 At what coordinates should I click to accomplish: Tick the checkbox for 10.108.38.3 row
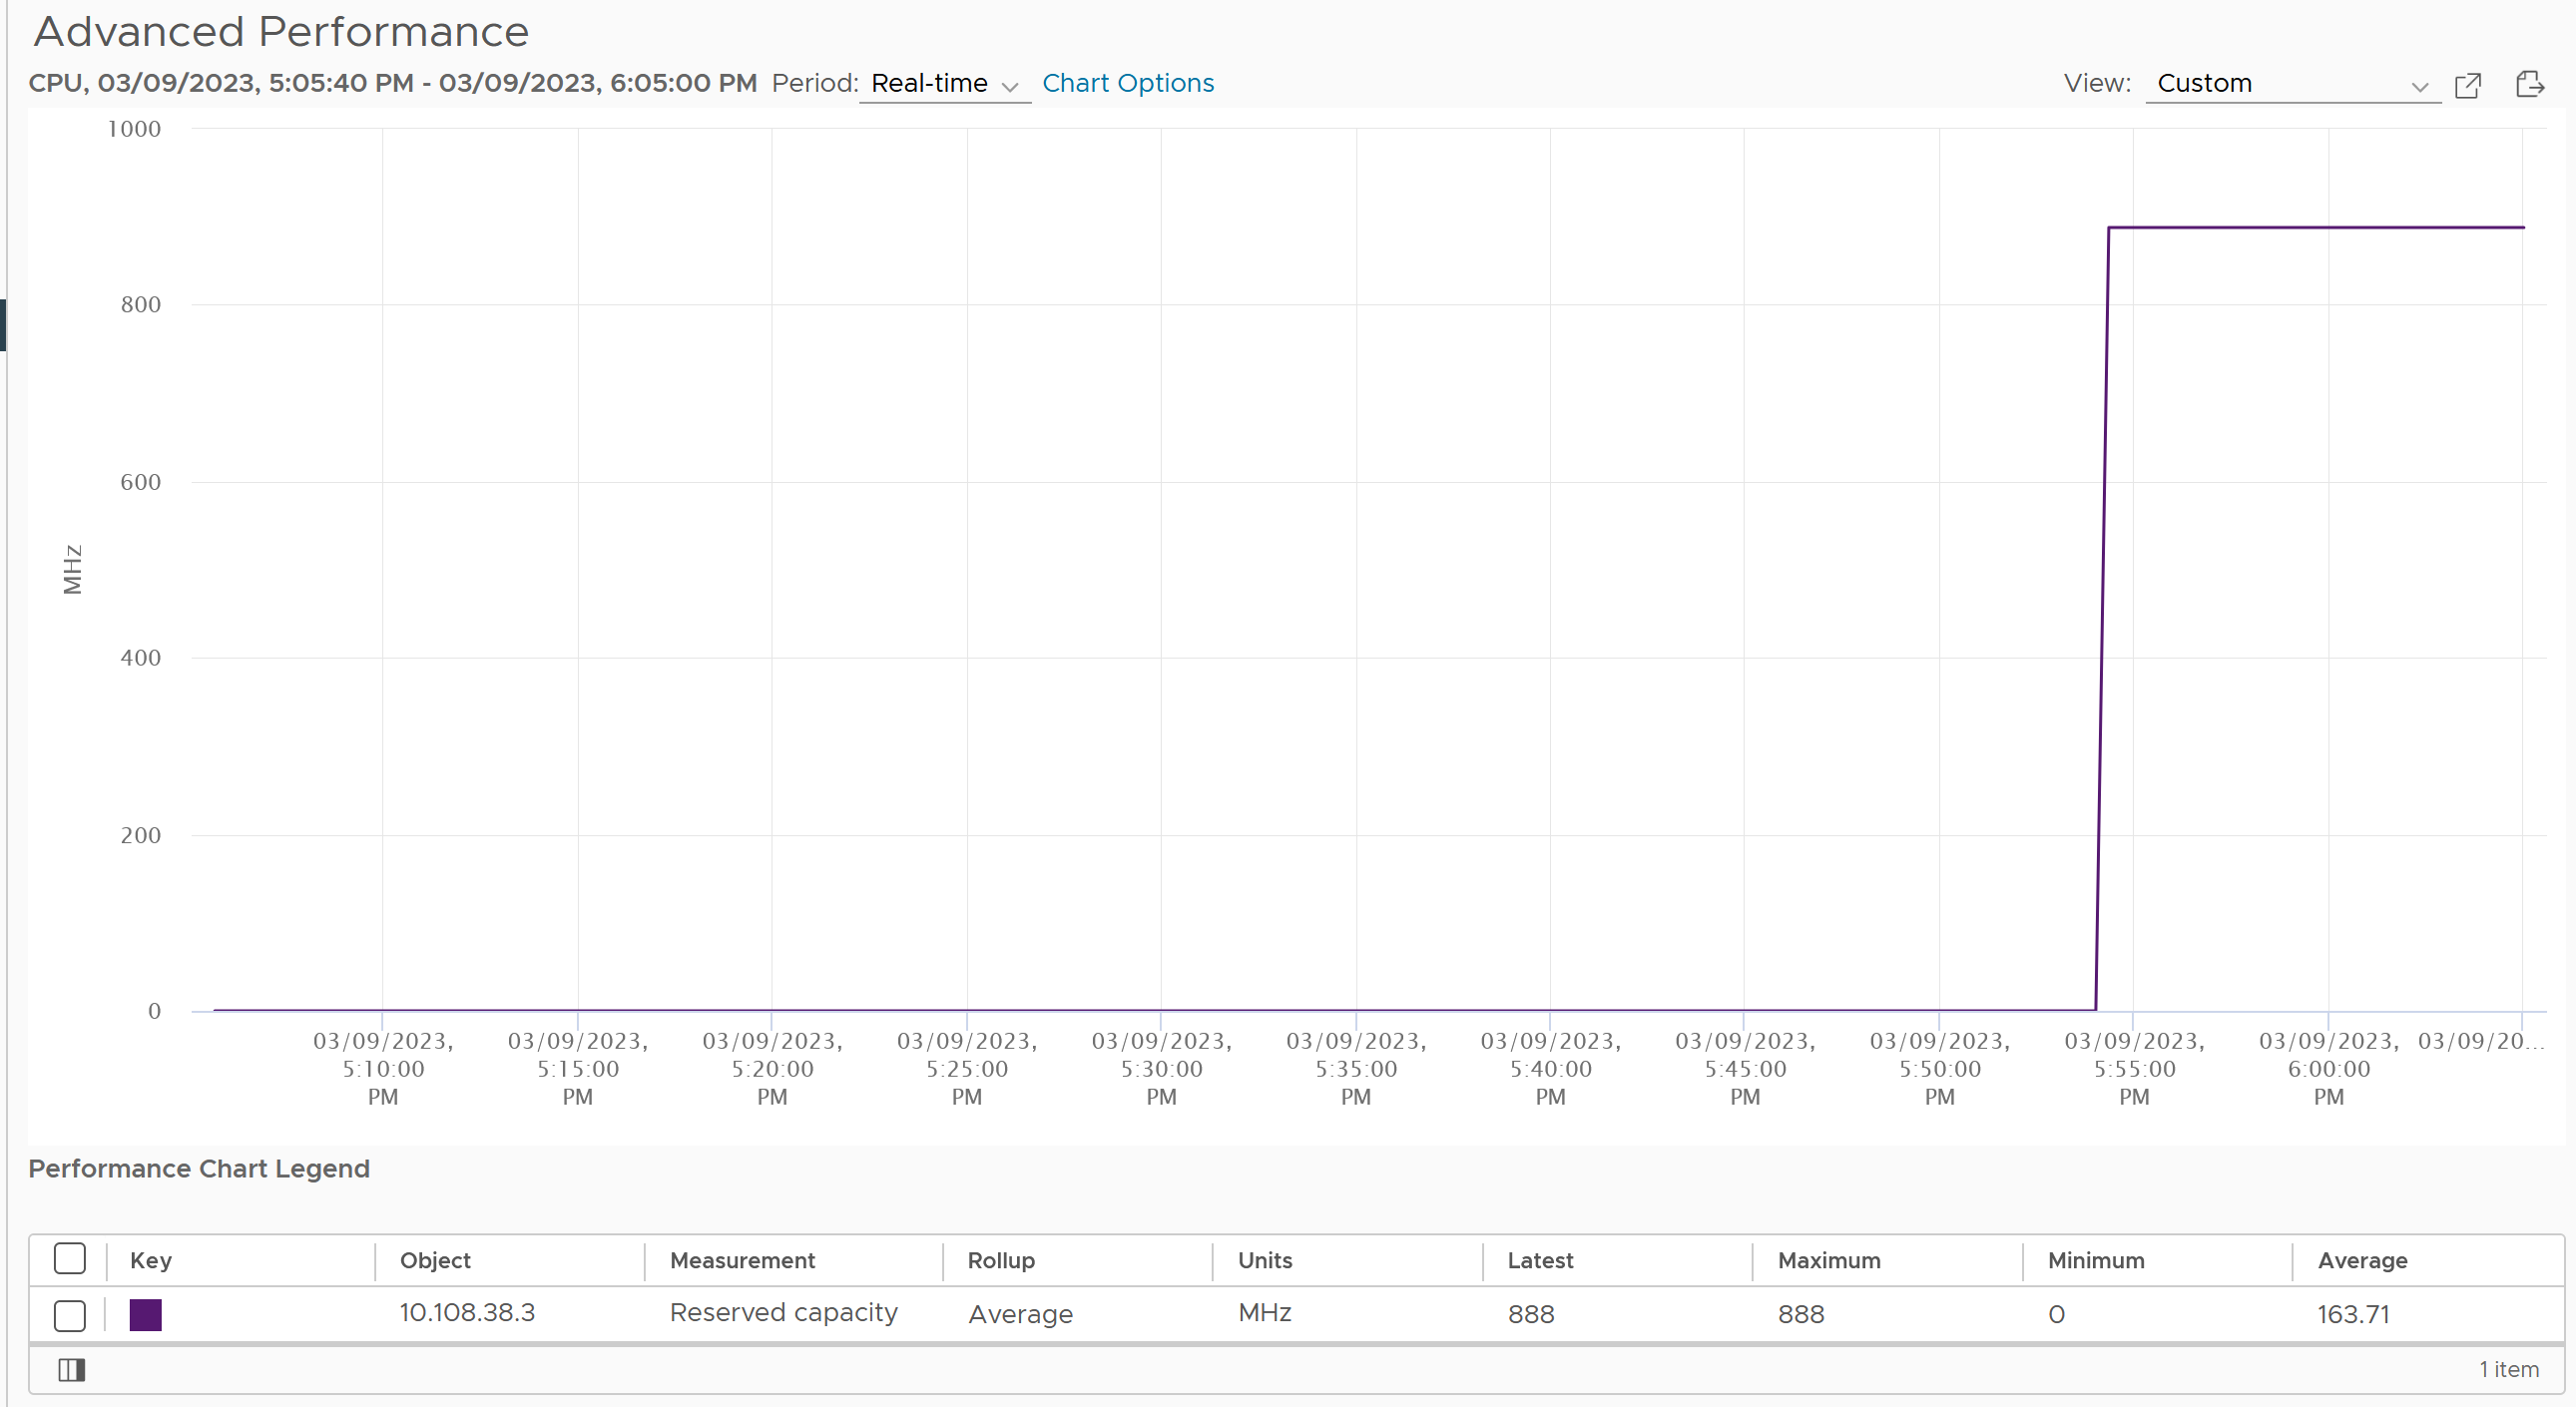[70, 1315]
